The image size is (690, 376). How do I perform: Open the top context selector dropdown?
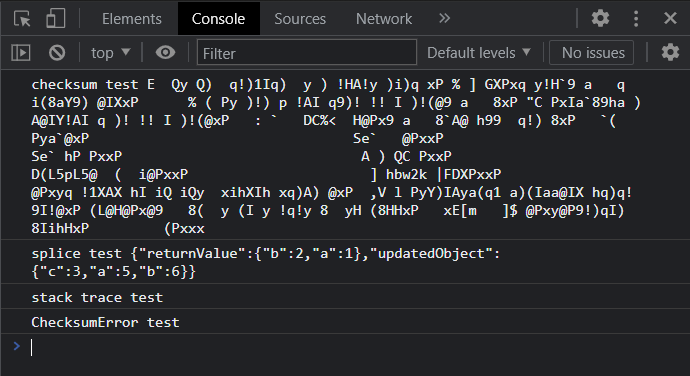coord(110,53)
